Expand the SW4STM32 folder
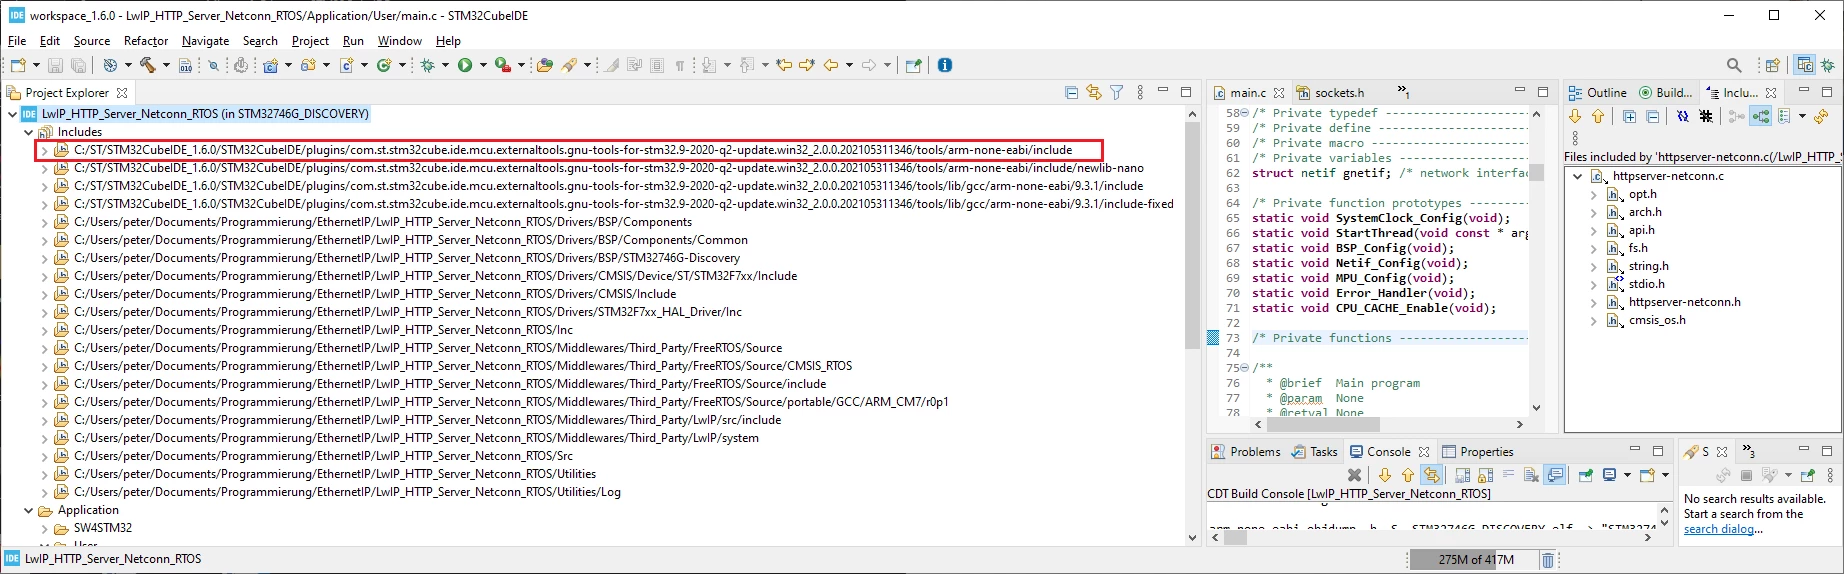The width and height of the screenshot is (1844, 574). pos(44,528)
